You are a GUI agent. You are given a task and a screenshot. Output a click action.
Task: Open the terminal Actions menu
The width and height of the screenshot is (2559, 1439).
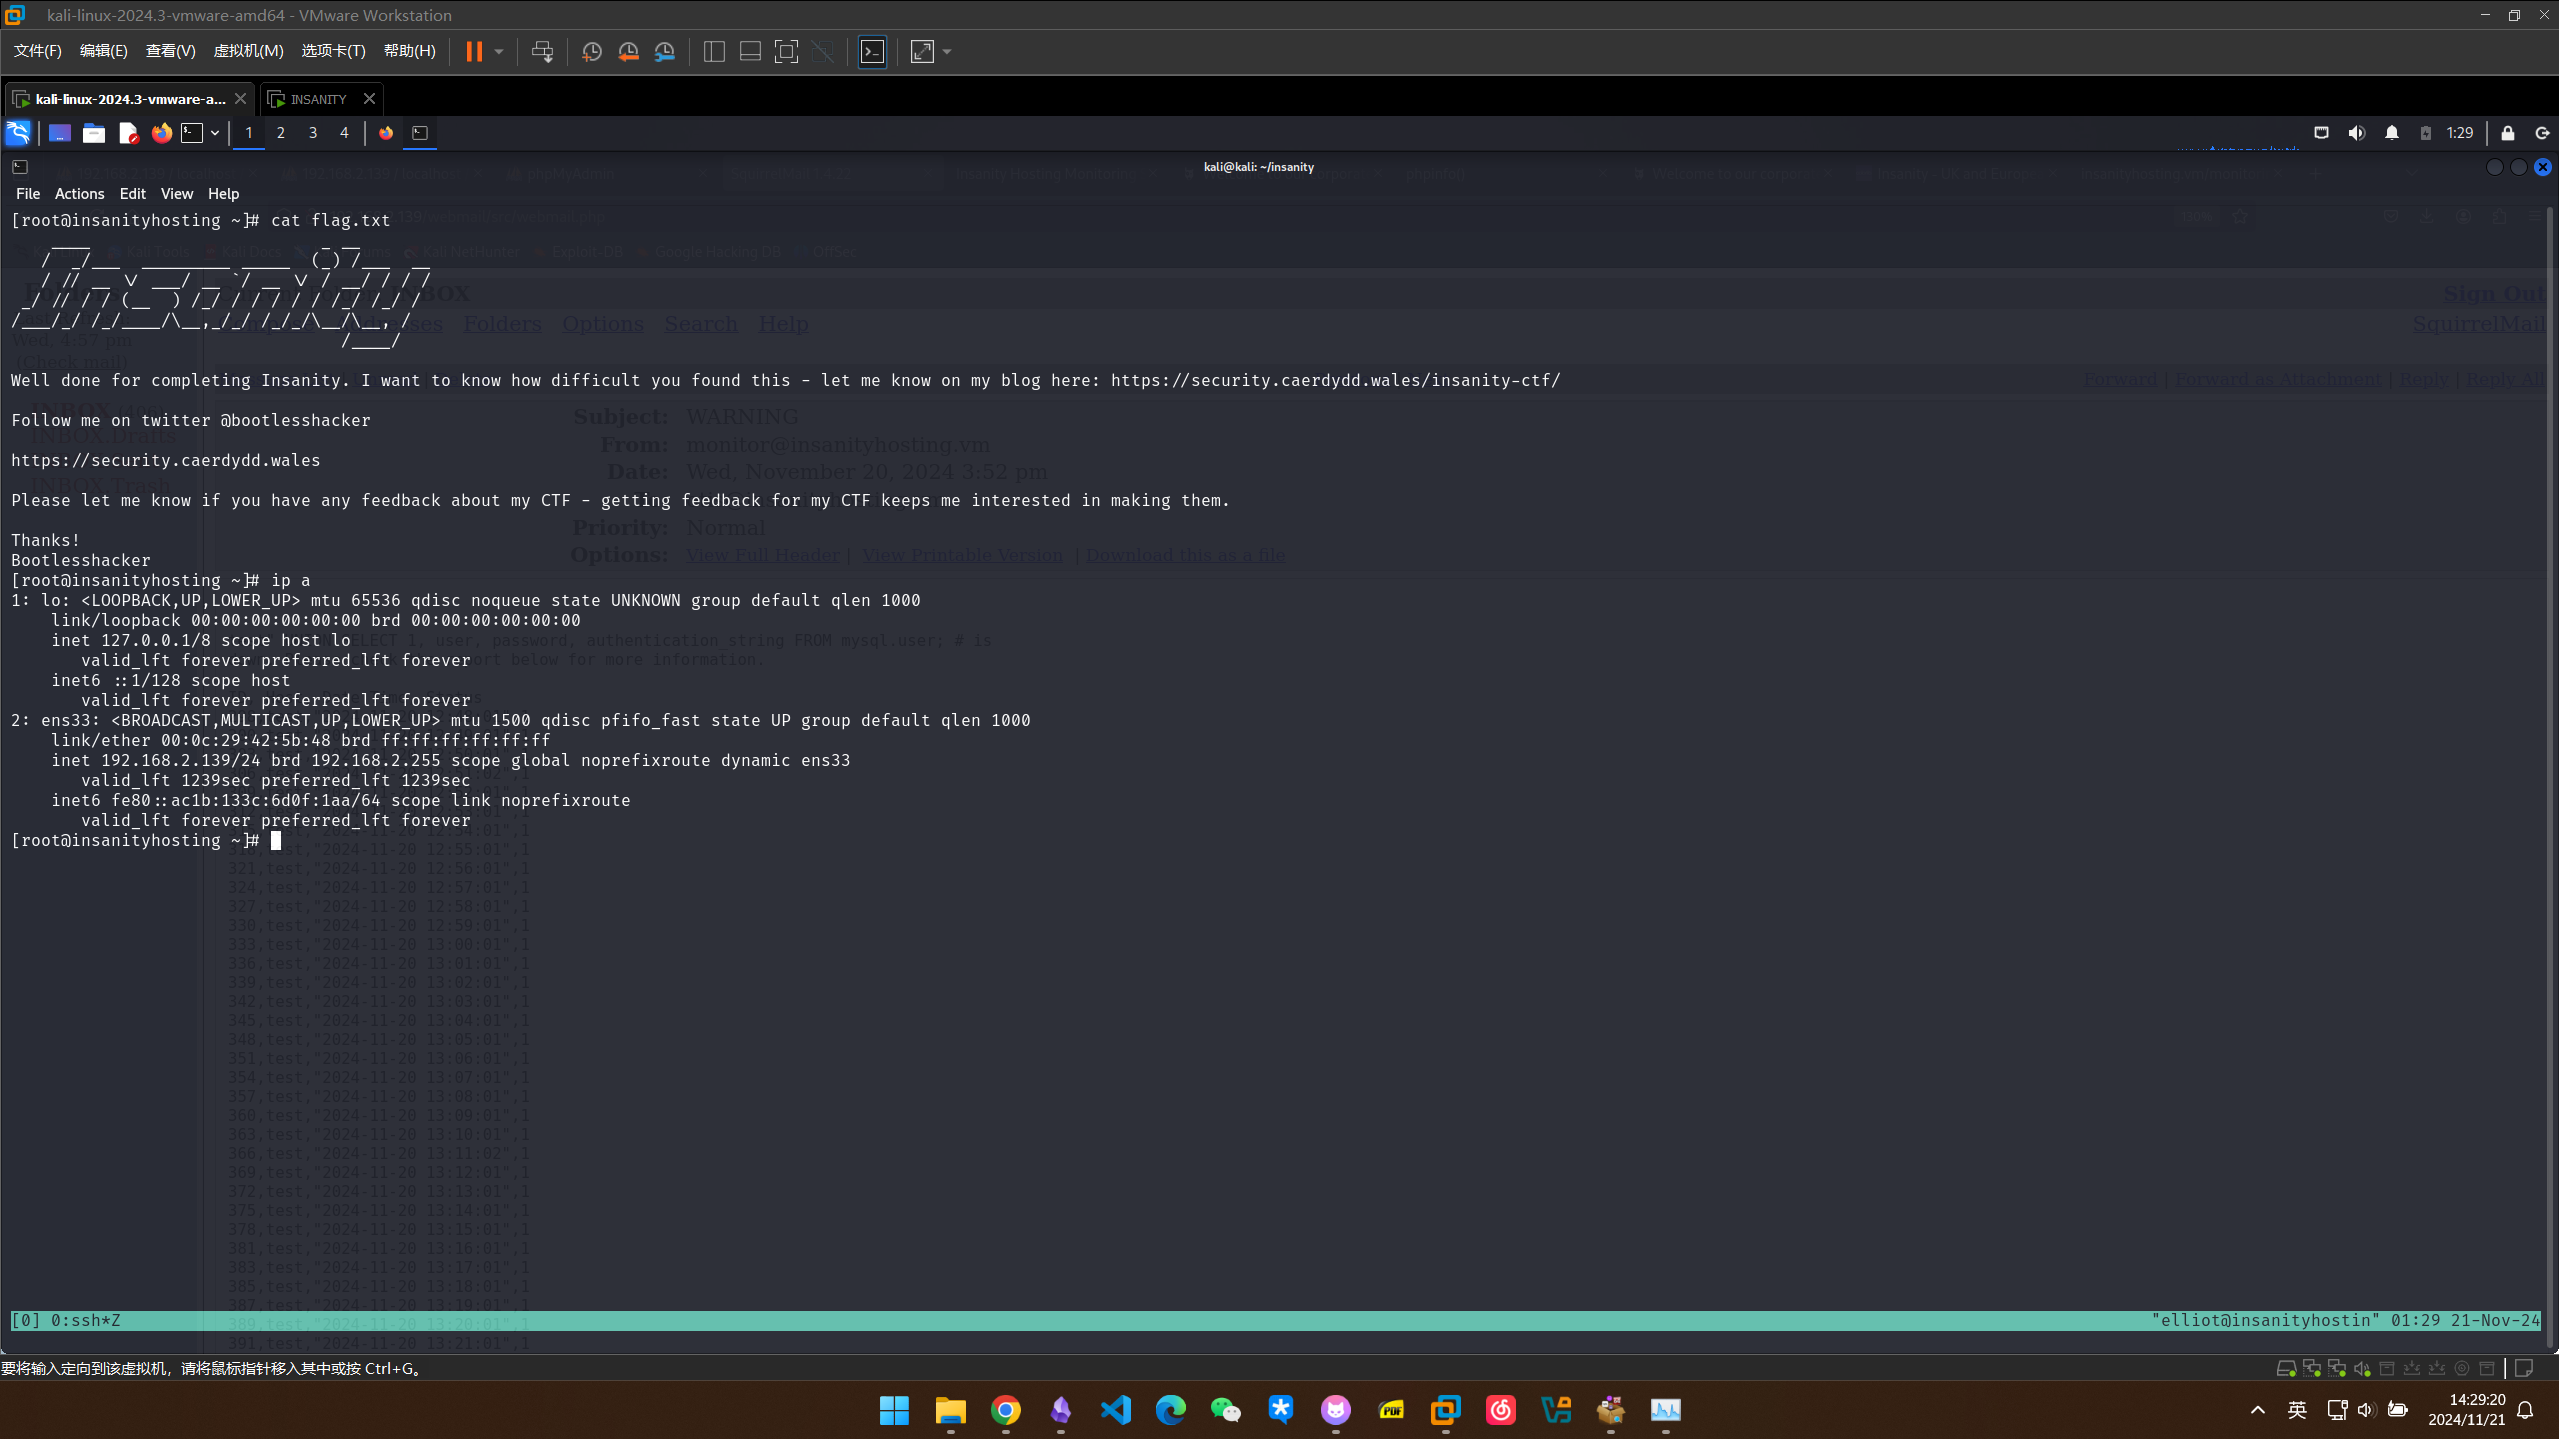click(x=79, y=194)
